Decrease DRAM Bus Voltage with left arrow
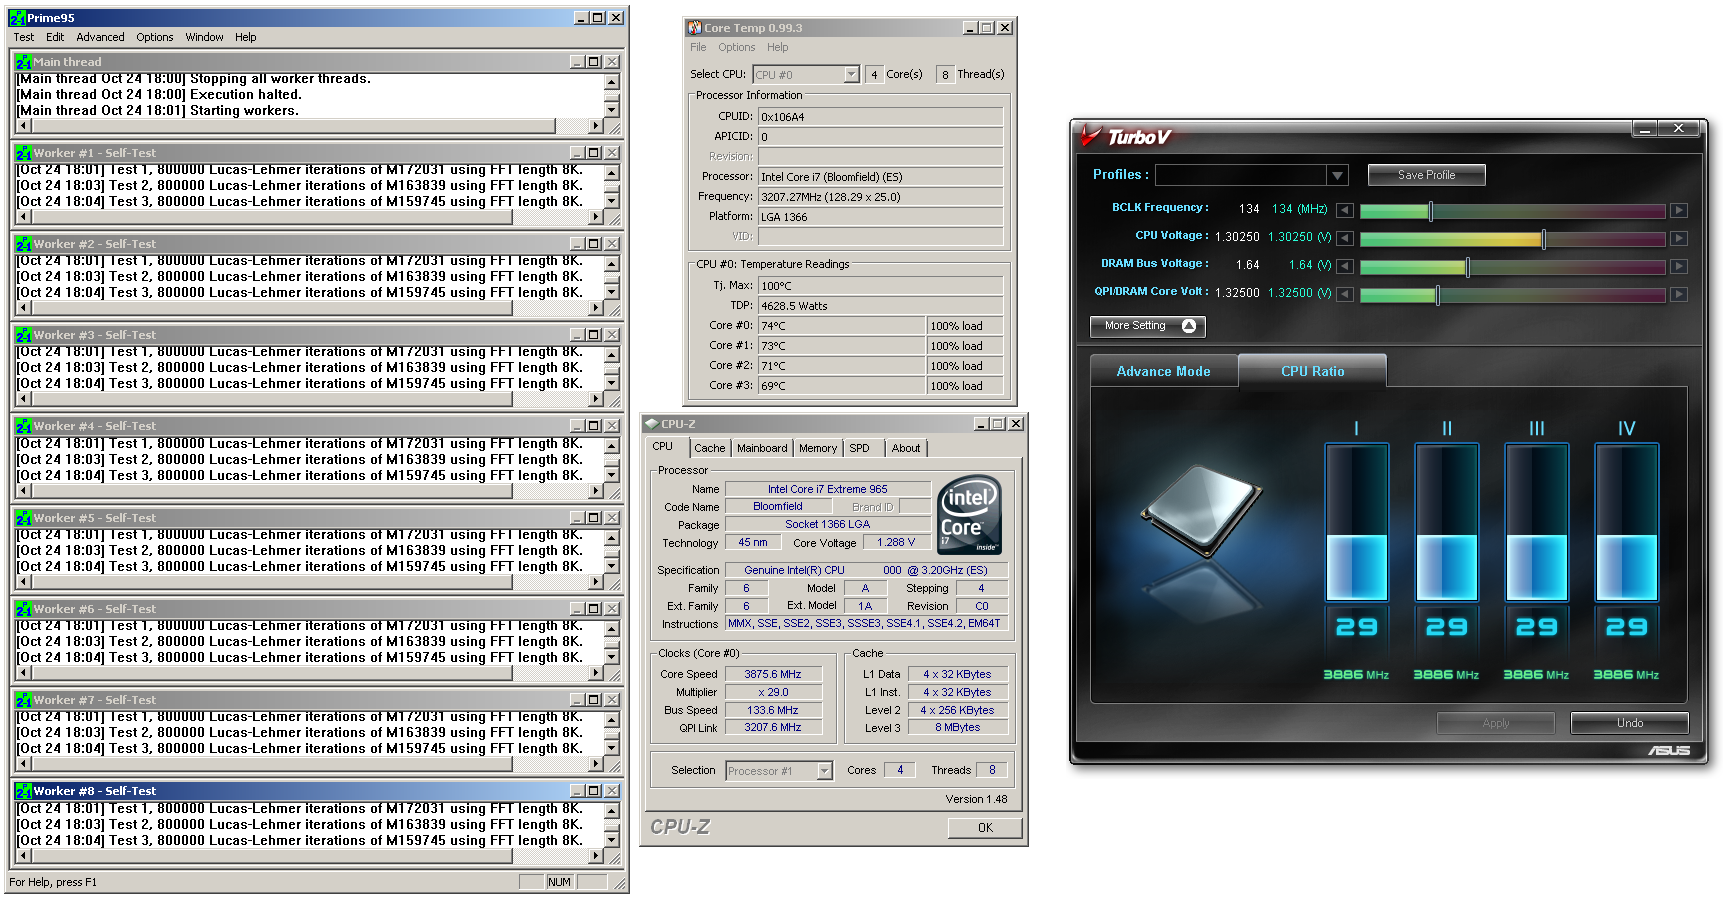Image resolution: width=1725 pixels, height=904 pixels. pyautogui.click(x=1345, y=266)
